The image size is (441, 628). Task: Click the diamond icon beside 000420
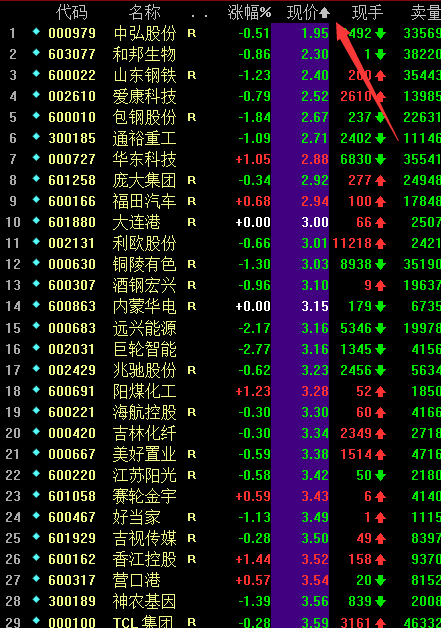36,432
